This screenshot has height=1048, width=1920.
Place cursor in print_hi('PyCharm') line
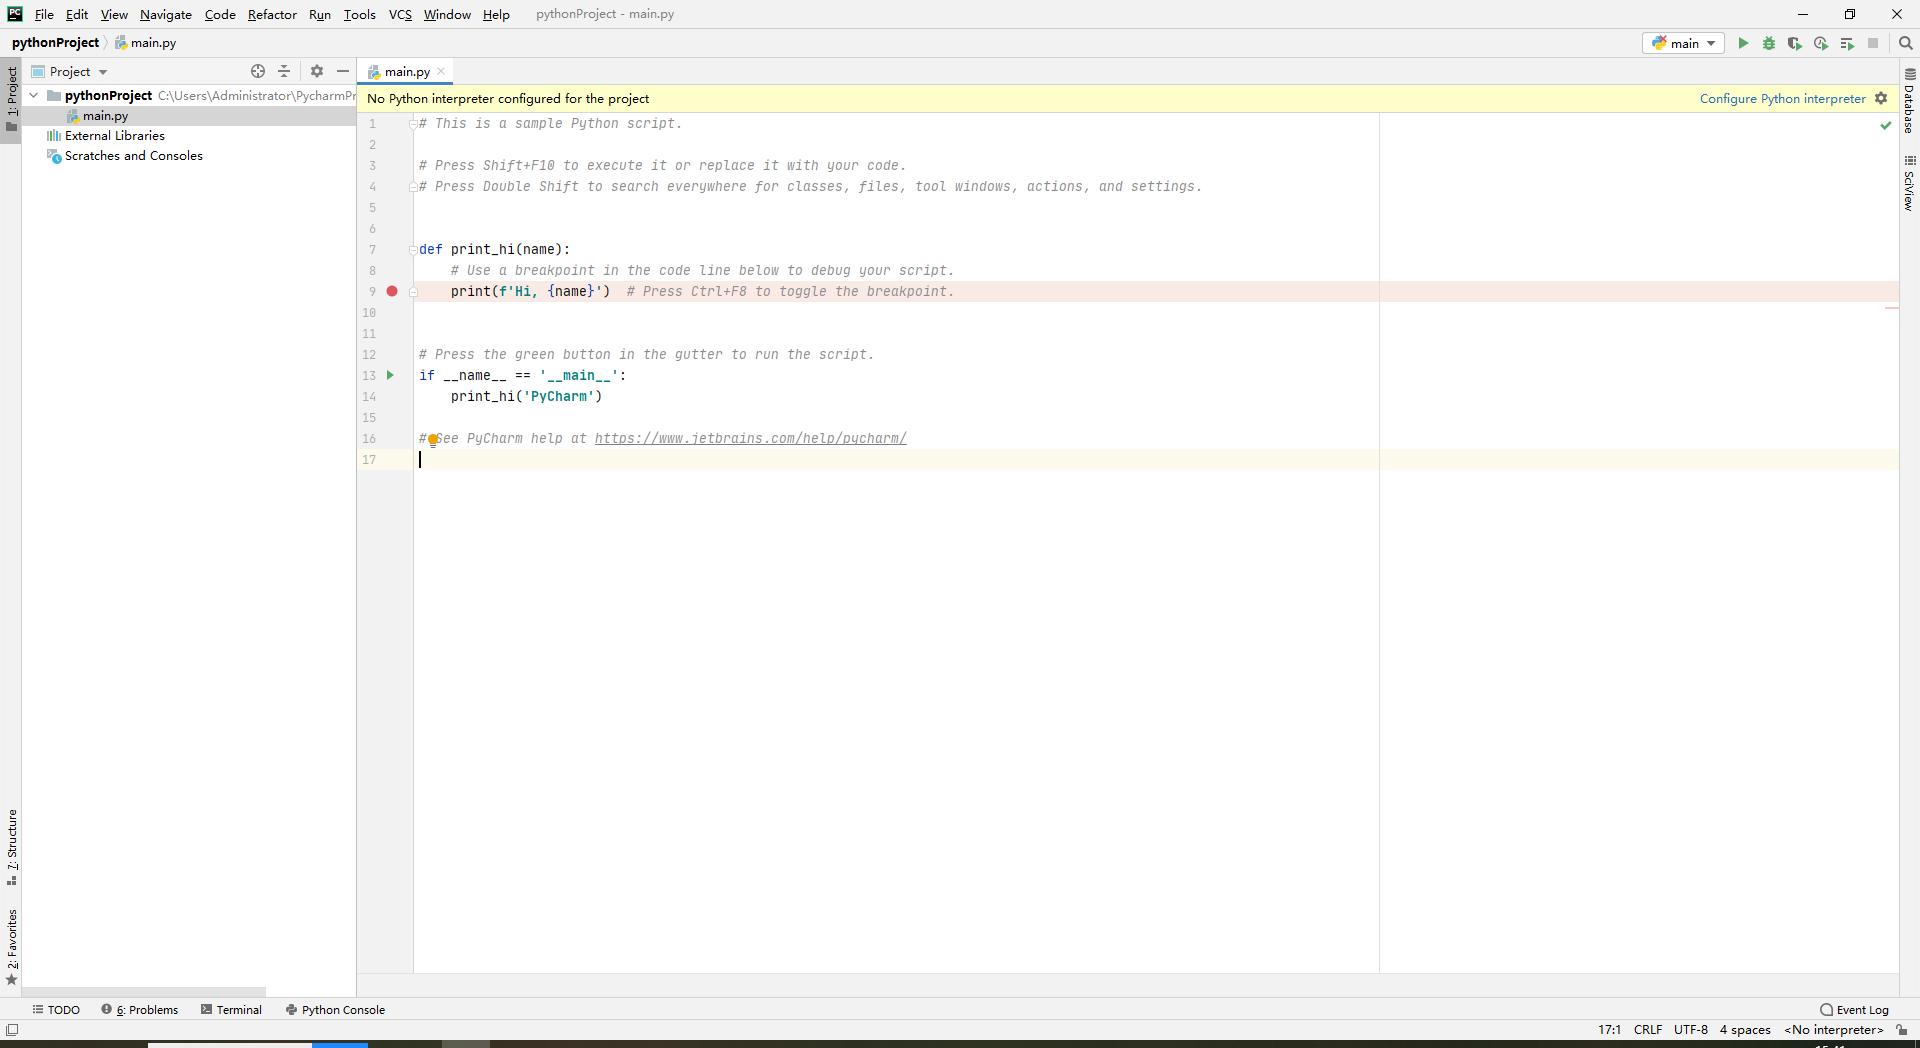click(526, 396)
